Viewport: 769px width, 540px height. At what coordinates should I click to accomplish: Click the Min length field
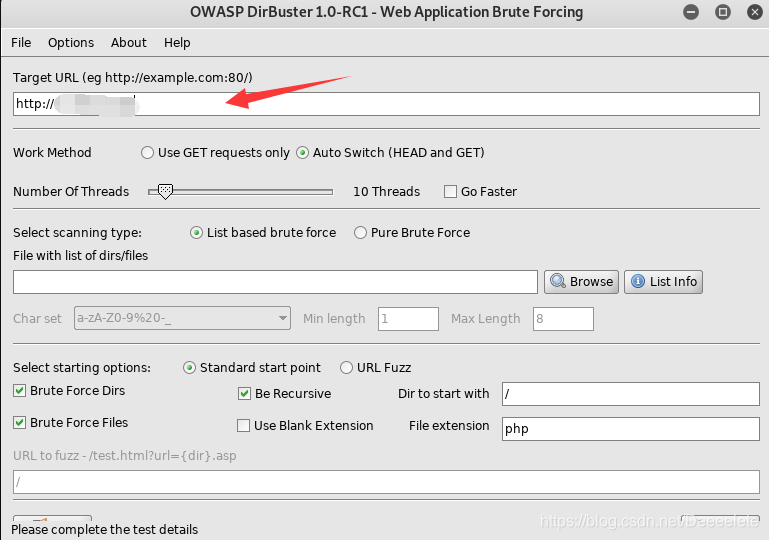coord(408,319)
